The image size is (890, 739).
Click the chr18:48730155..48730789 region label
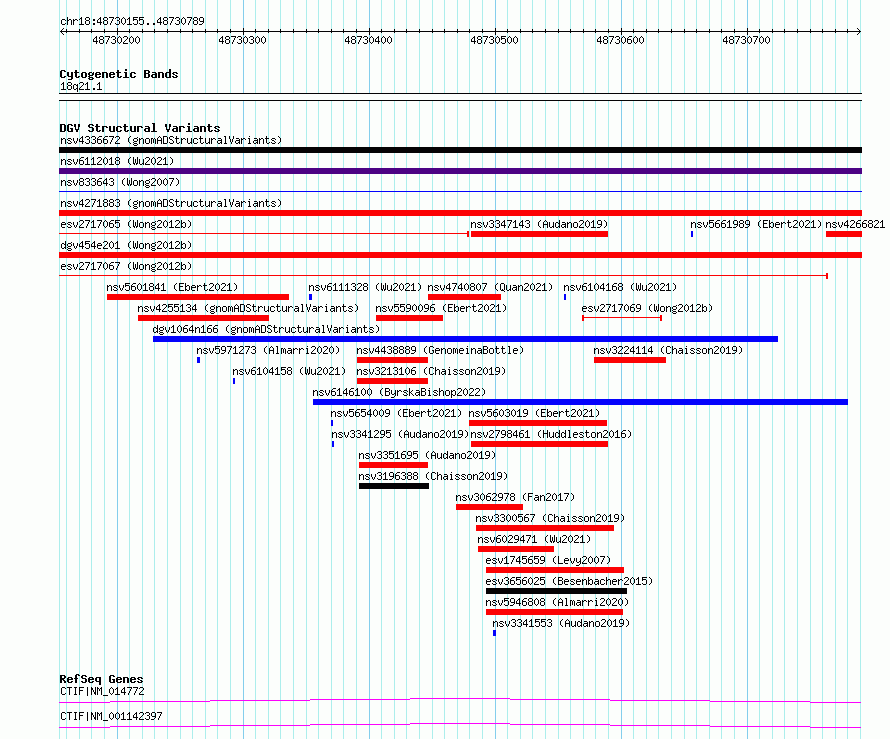[132, 21]
